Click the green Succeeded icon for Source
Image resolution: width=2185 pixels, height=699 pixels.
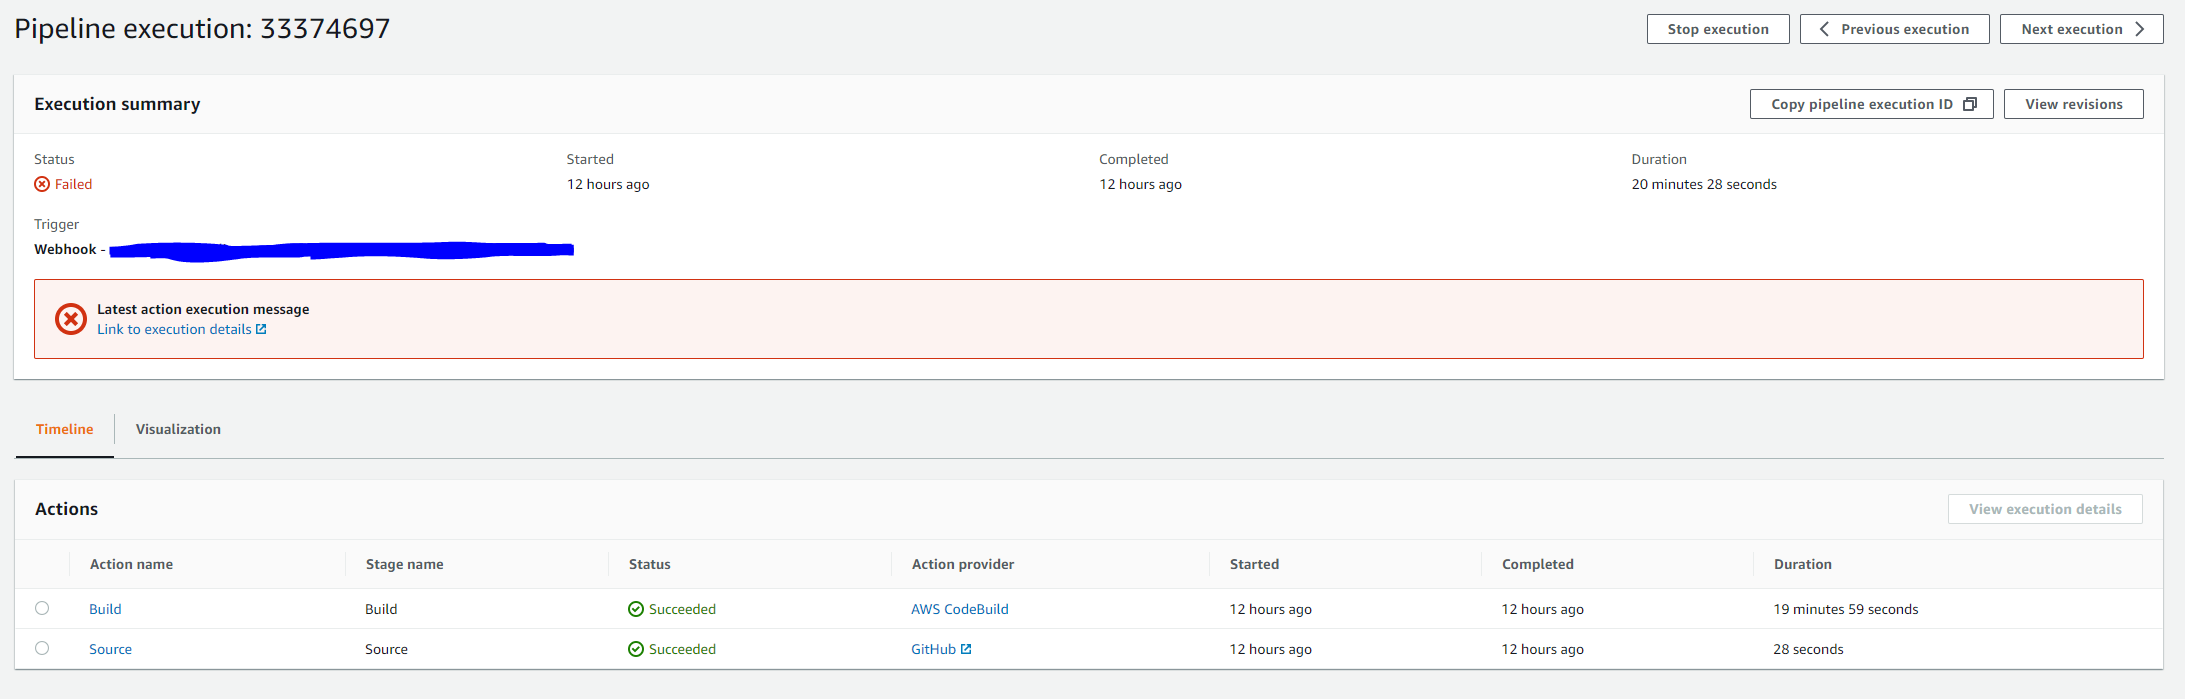(636, 649)
